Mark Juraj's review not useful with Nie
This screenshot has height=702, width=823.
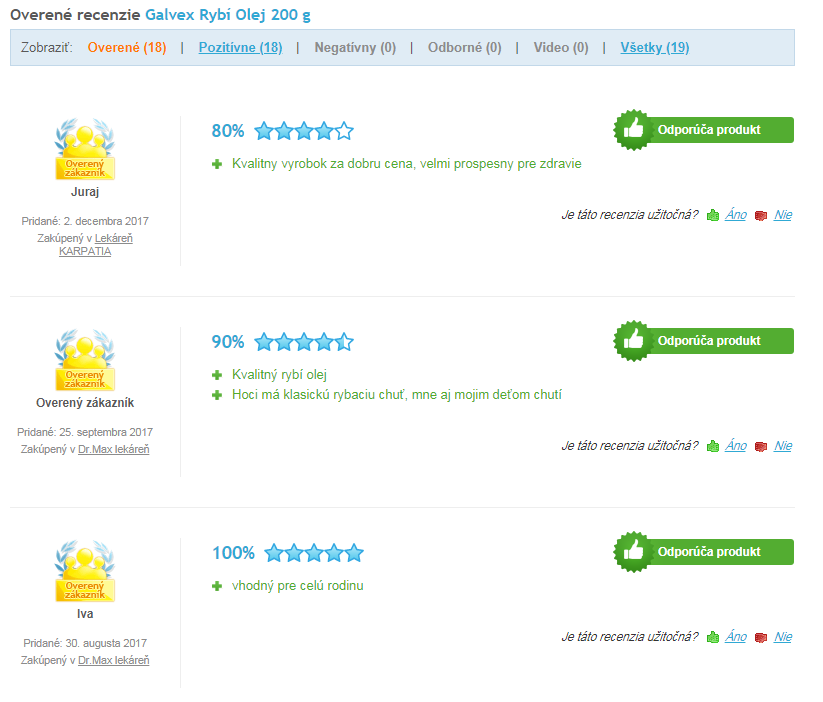pos(783,215)
